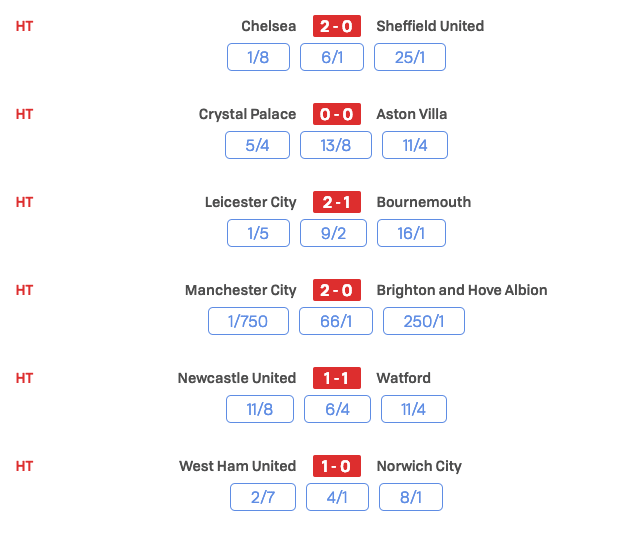Select 13/8 draw odds for Crystal Palace game
The width and height of the screenshot is (637, 537).
(x=335, y=145)
